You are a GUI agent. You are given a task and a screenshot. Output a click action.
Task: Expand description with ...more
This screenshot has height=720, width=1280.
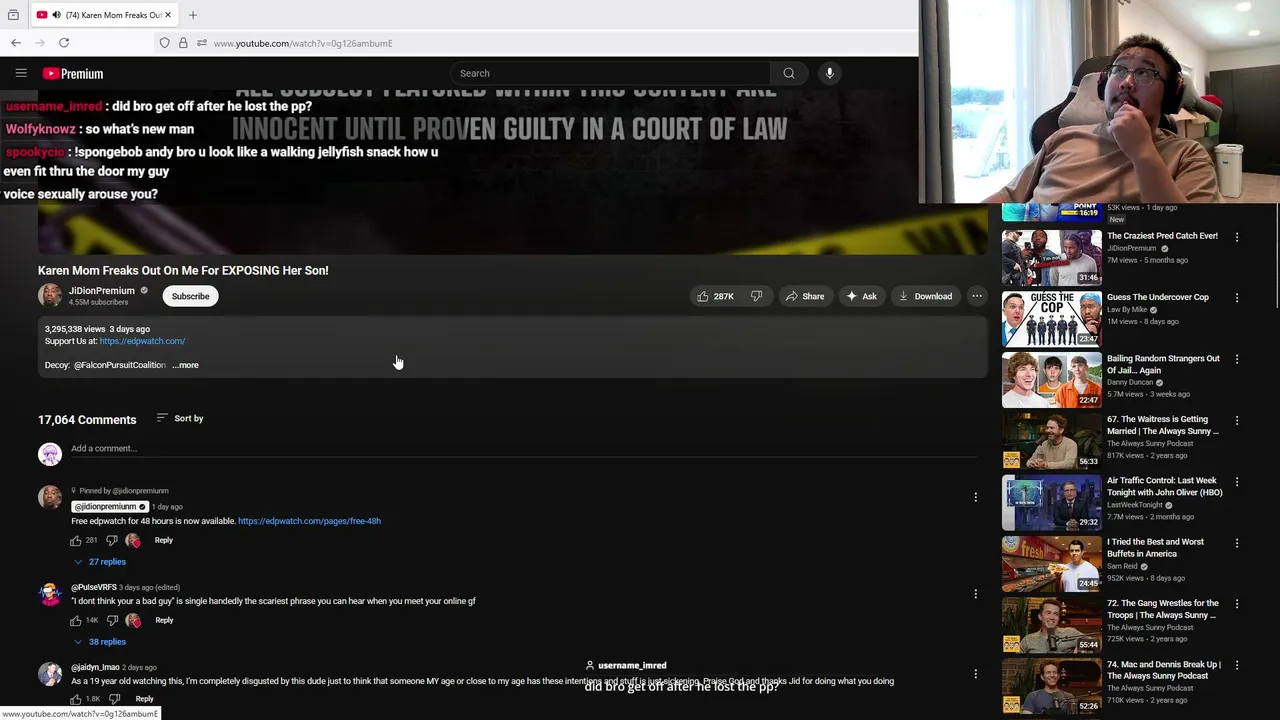[x=186, y=365]
